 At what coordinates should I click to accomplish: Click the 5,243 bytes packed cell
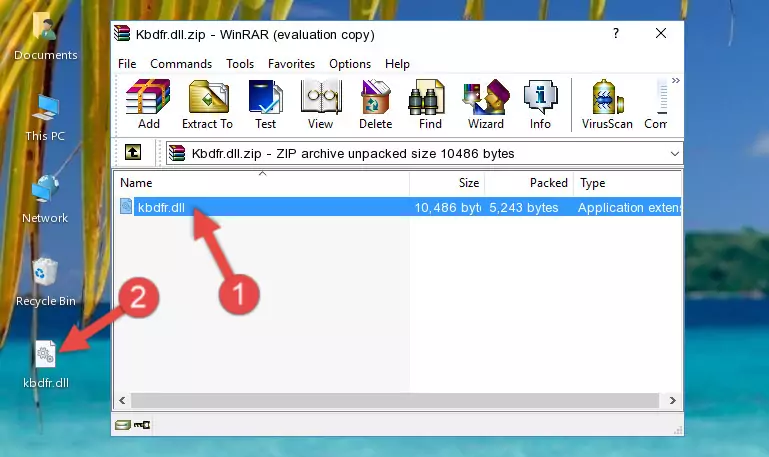click(524, 207)
